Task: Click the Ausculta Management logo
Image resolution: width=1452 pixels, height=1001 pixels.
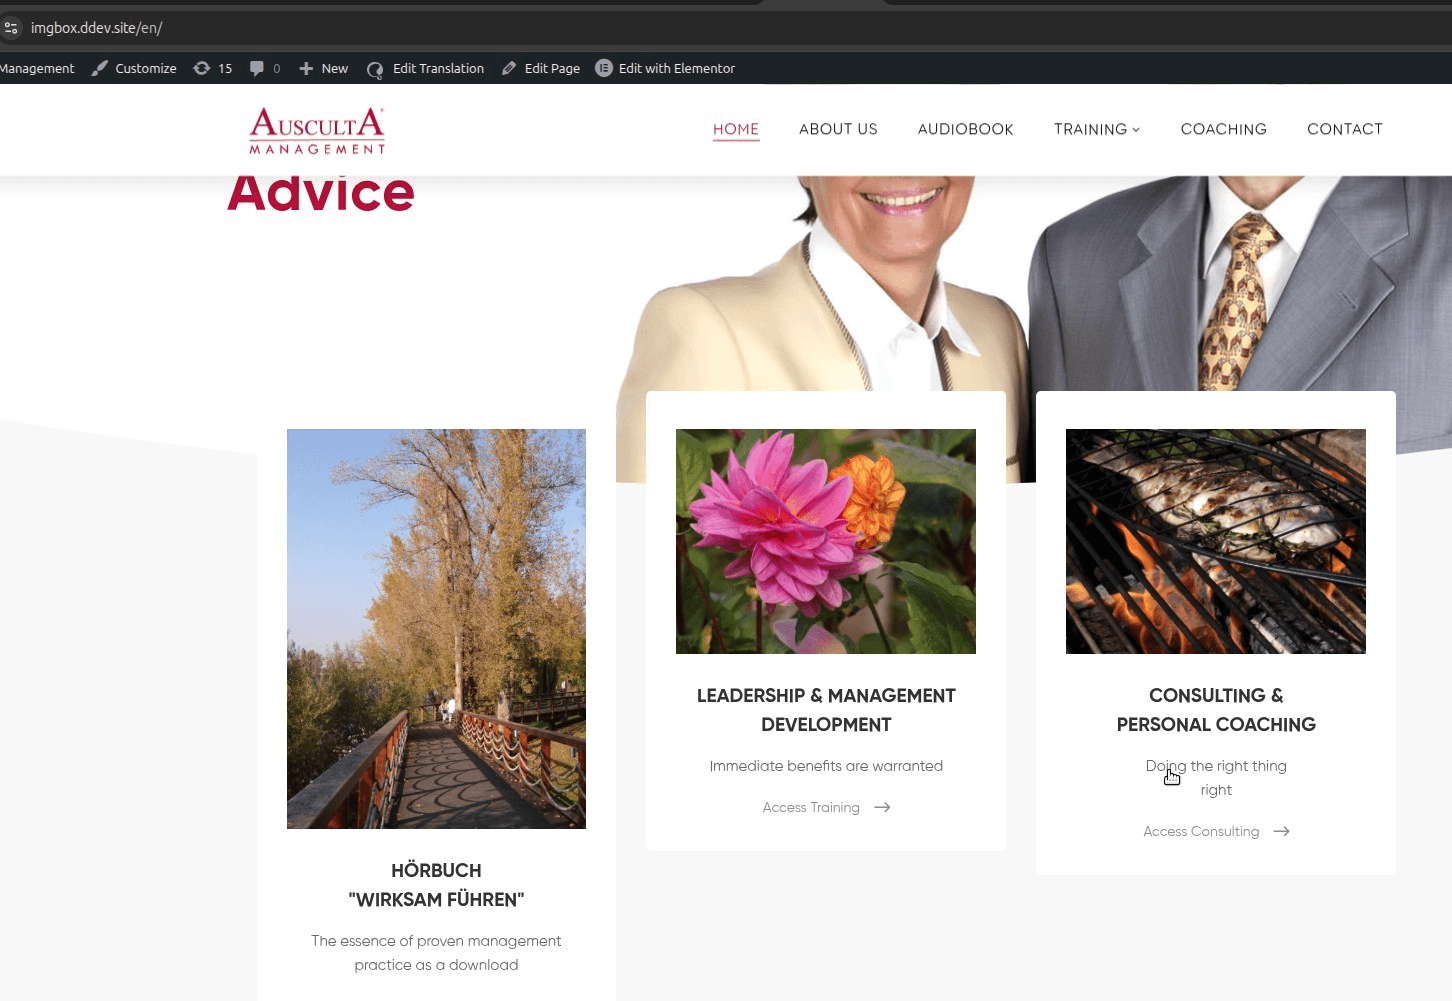Action: [317, 131]
